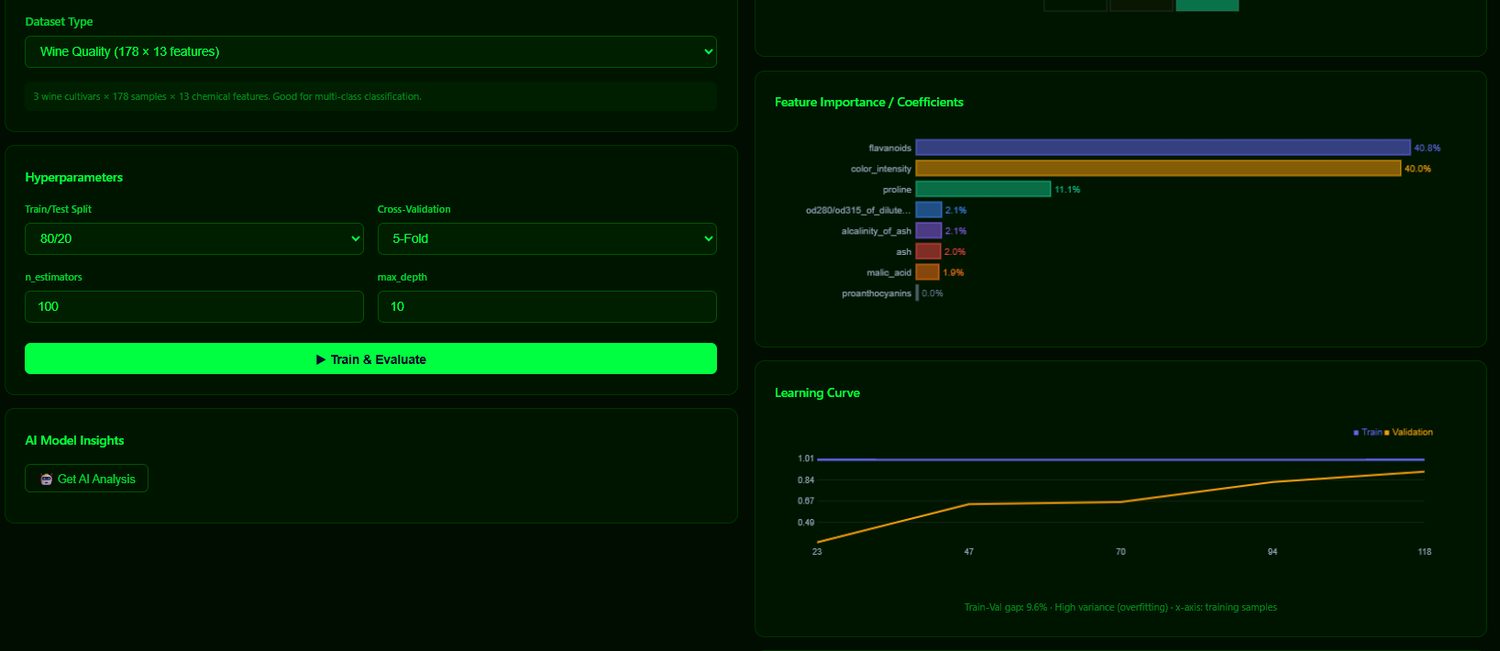
Task: Click the orange validation line in Learning Curve
Action: [1120, 502]
